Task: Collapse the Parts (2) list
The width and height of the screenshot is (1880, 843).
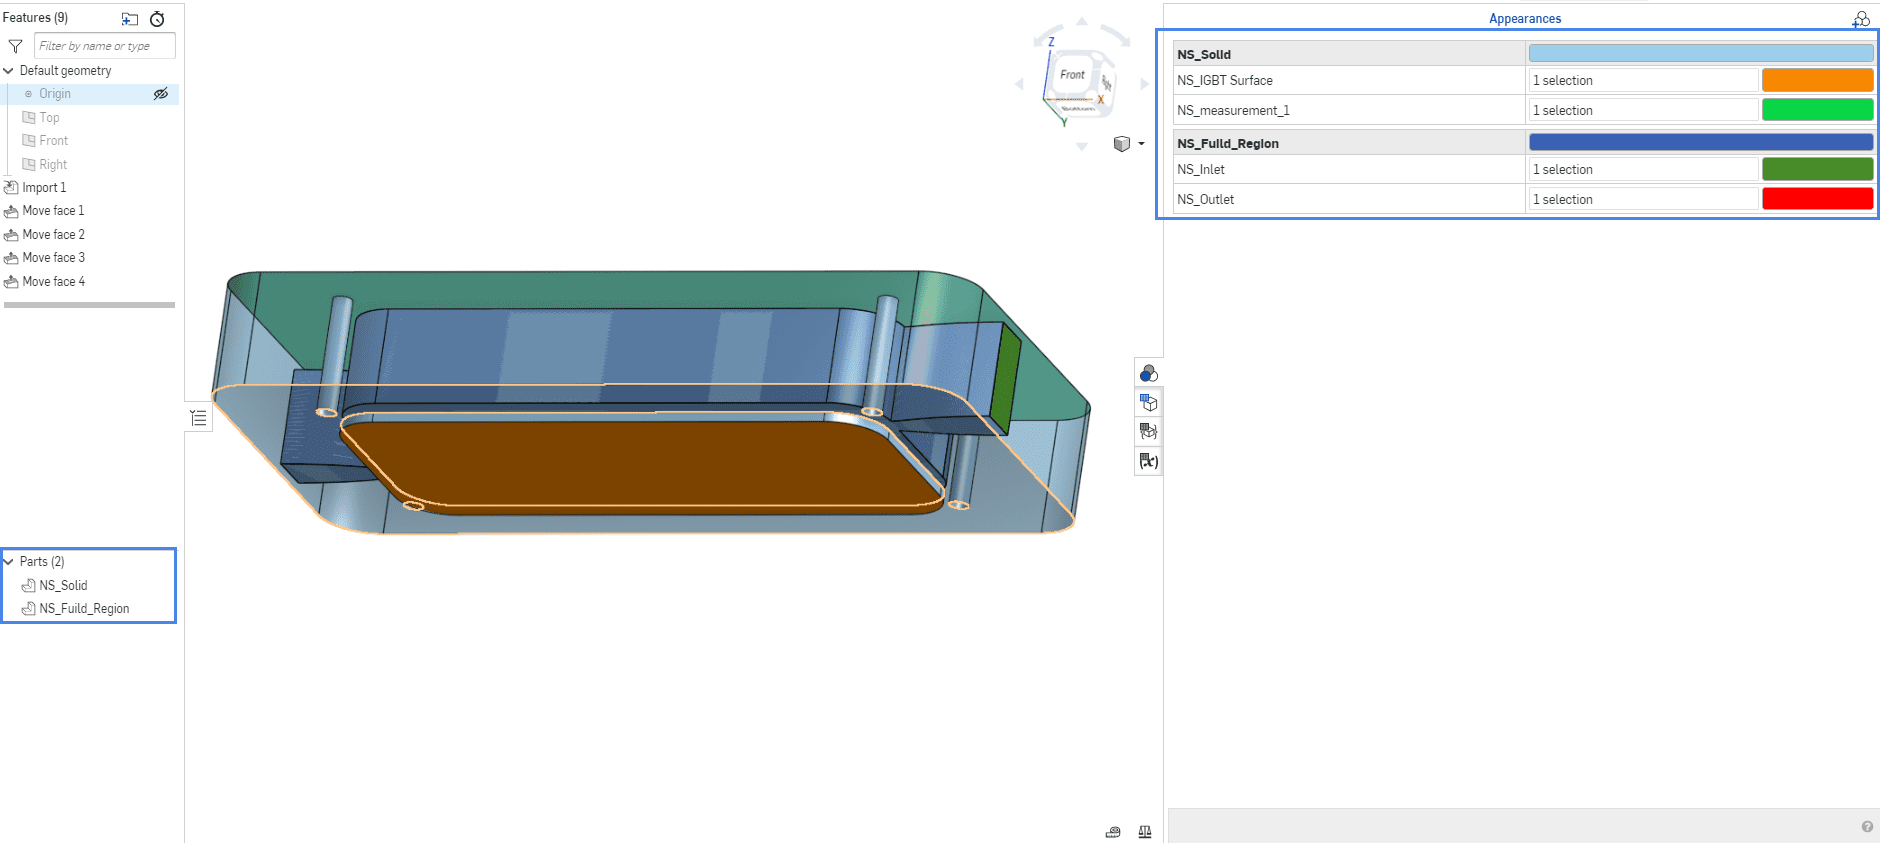Action: coord(9,562)
